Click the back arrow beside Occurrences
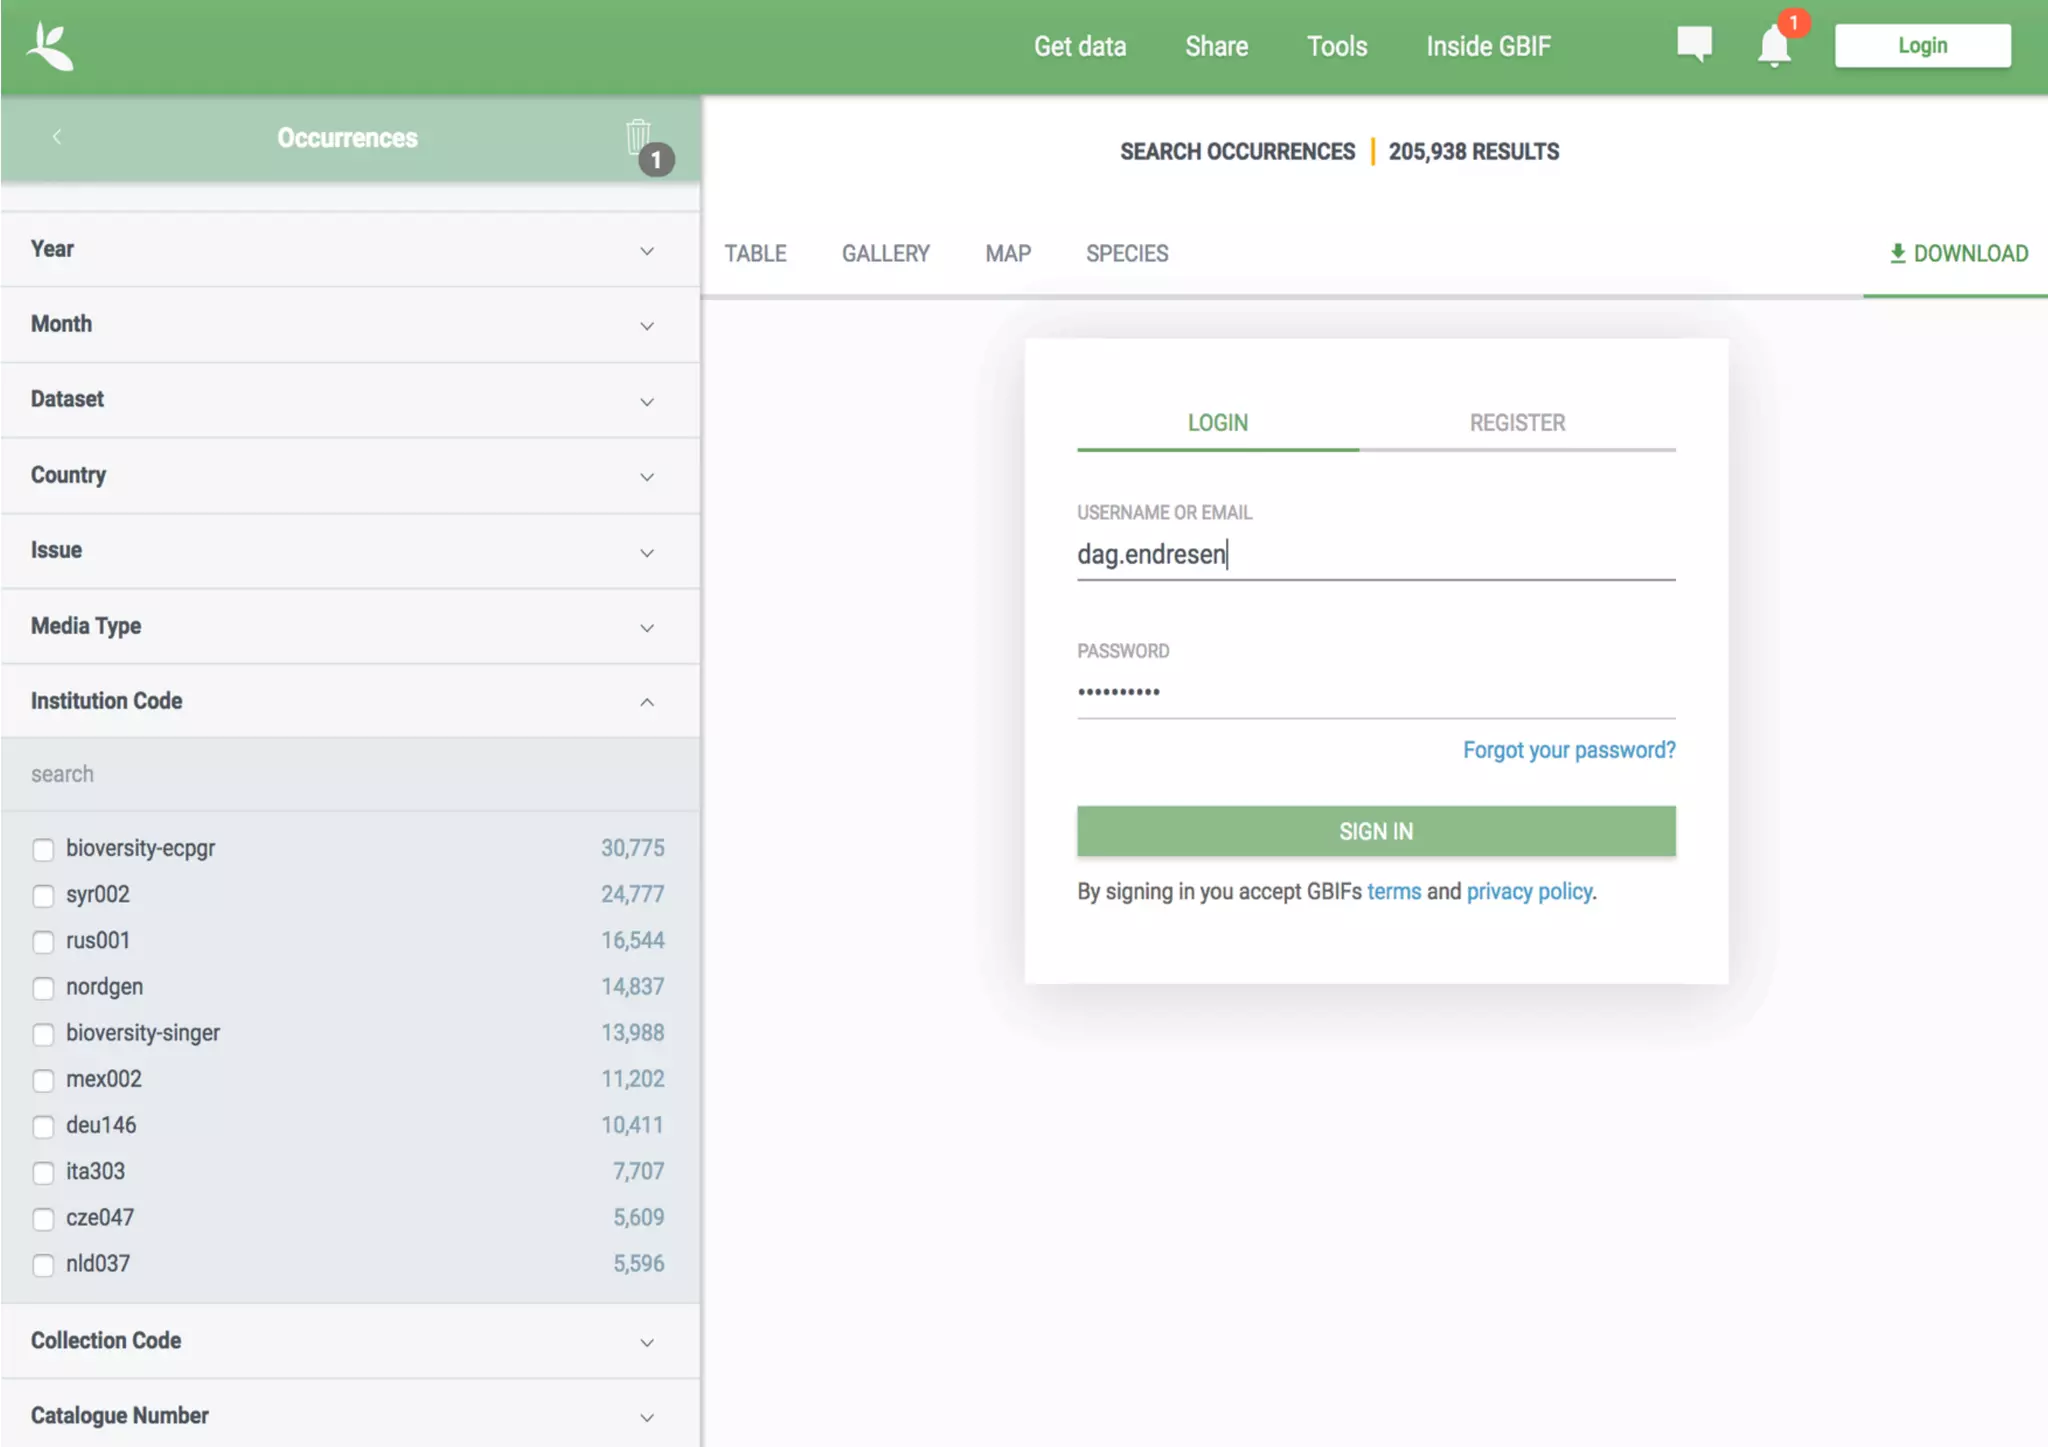Viewport: 2048px width, 1447px height. click(x=57, y=137)
